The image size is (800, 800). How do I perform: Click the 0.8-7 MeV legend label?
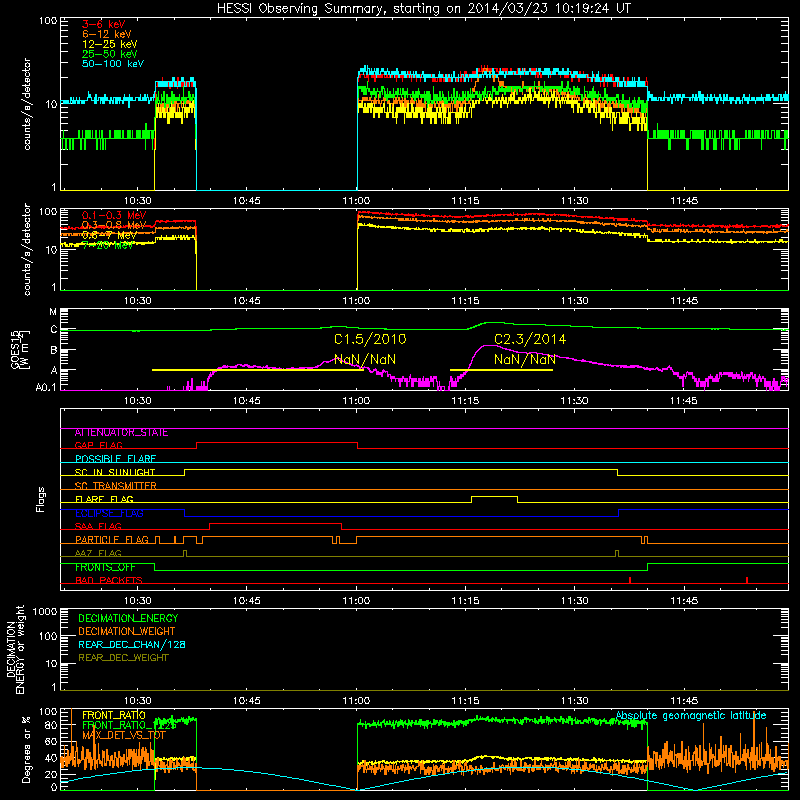(x=109, y=235)
